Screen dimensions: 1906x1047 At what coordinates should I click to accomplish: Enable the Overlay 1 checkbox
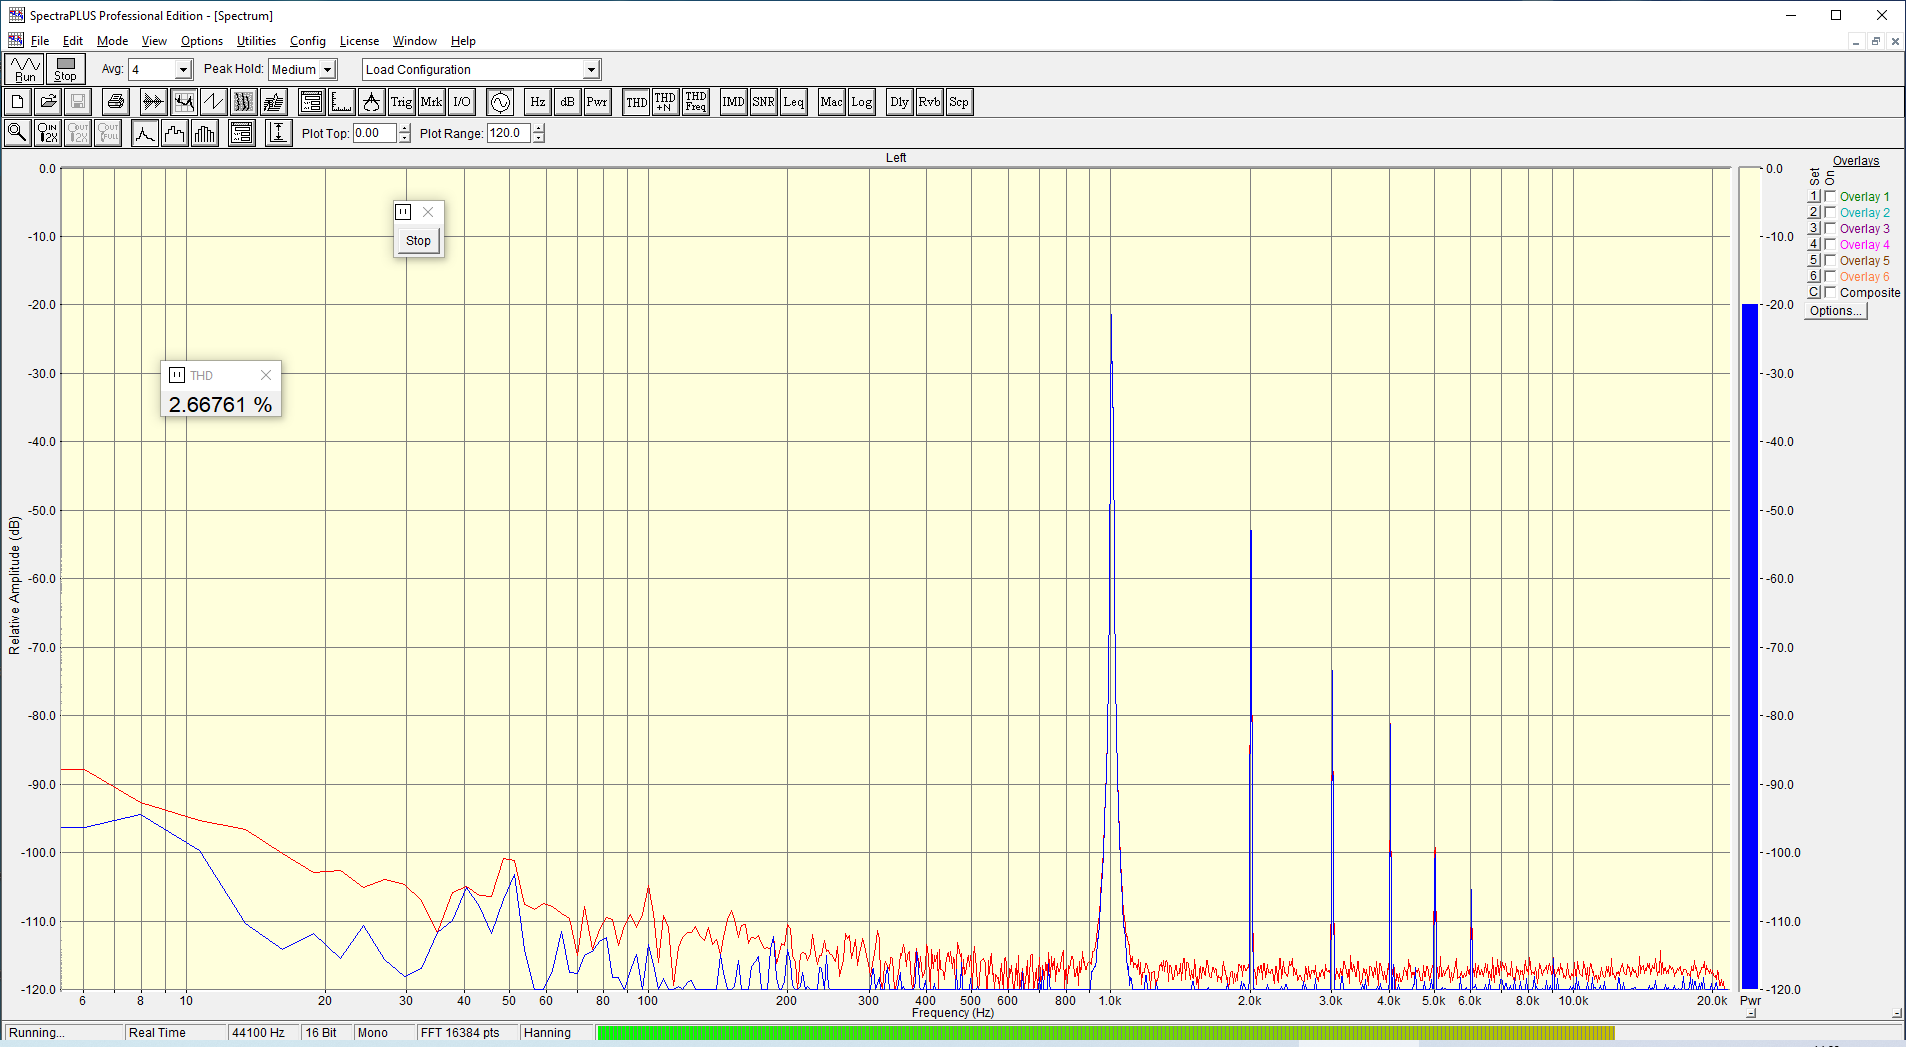pyautogui.click(x=1830, y=197)
